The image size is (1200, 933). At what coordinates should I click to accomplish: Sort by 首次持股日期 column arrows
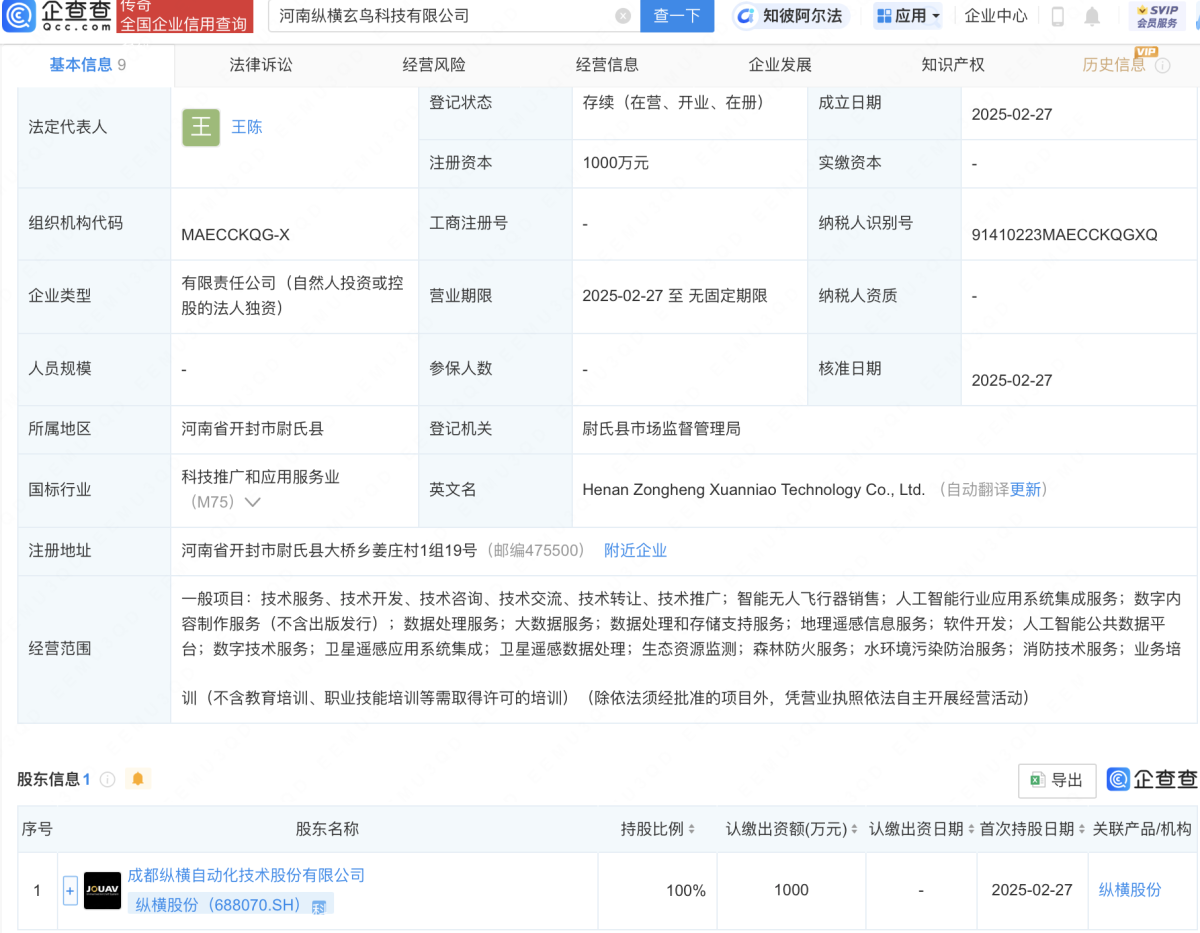pyautogui.click(x=1082, y=829)
